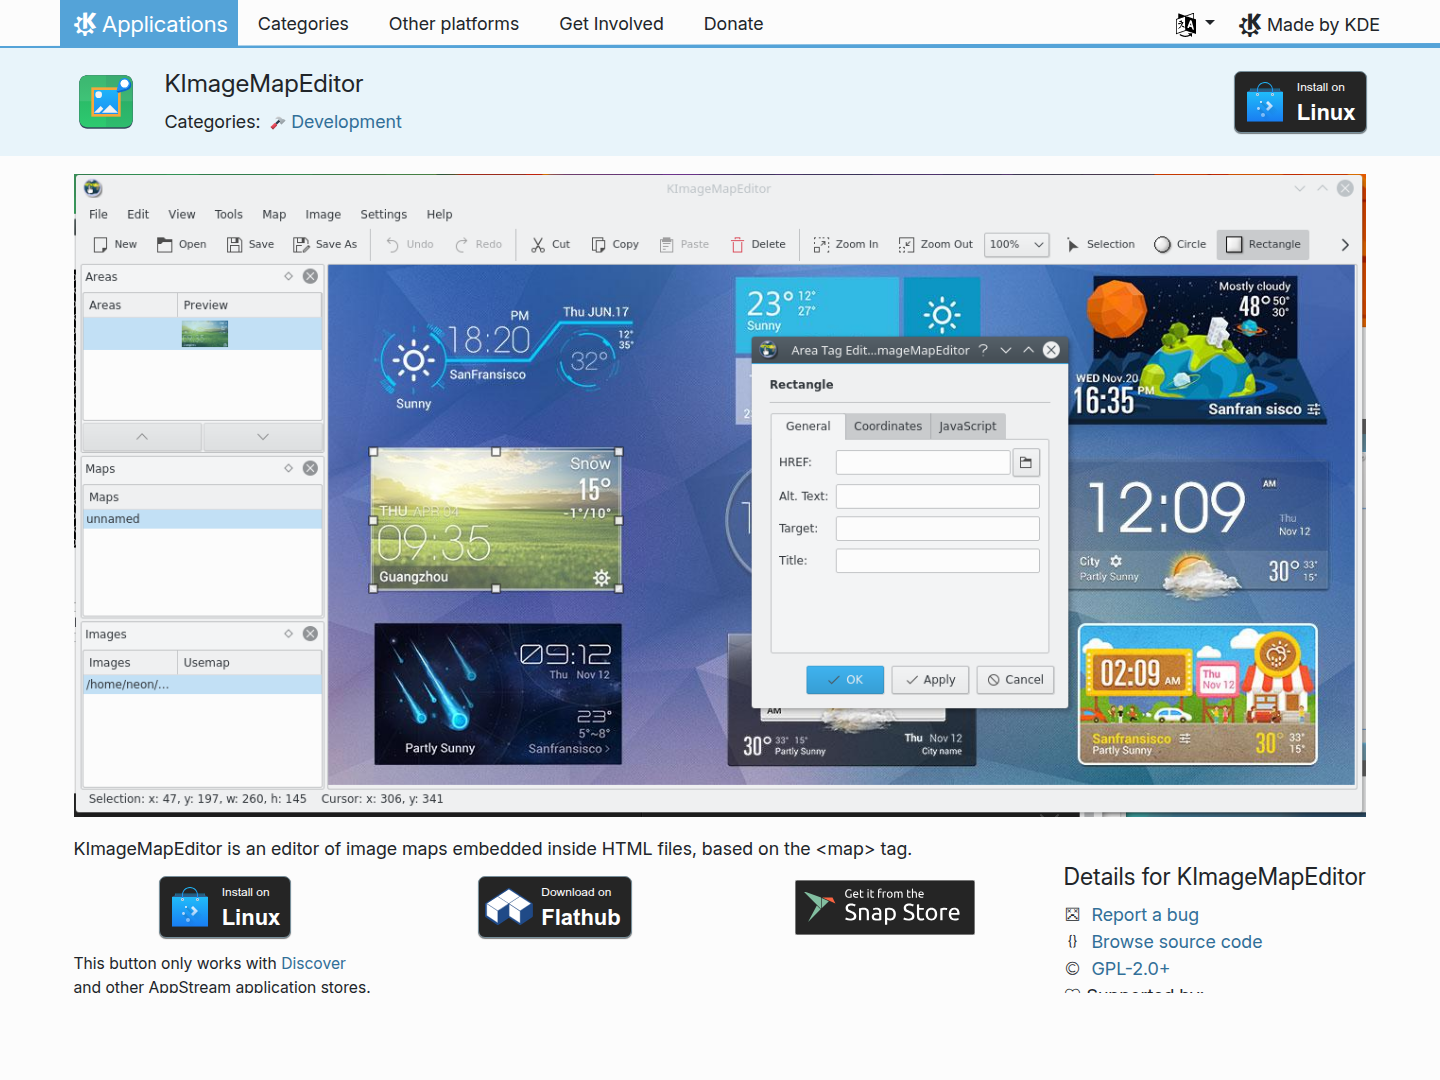Click the Cut scissors icon
Image resolution: width=1440 pixels, height=1080 pixels.
coord(538,245)
